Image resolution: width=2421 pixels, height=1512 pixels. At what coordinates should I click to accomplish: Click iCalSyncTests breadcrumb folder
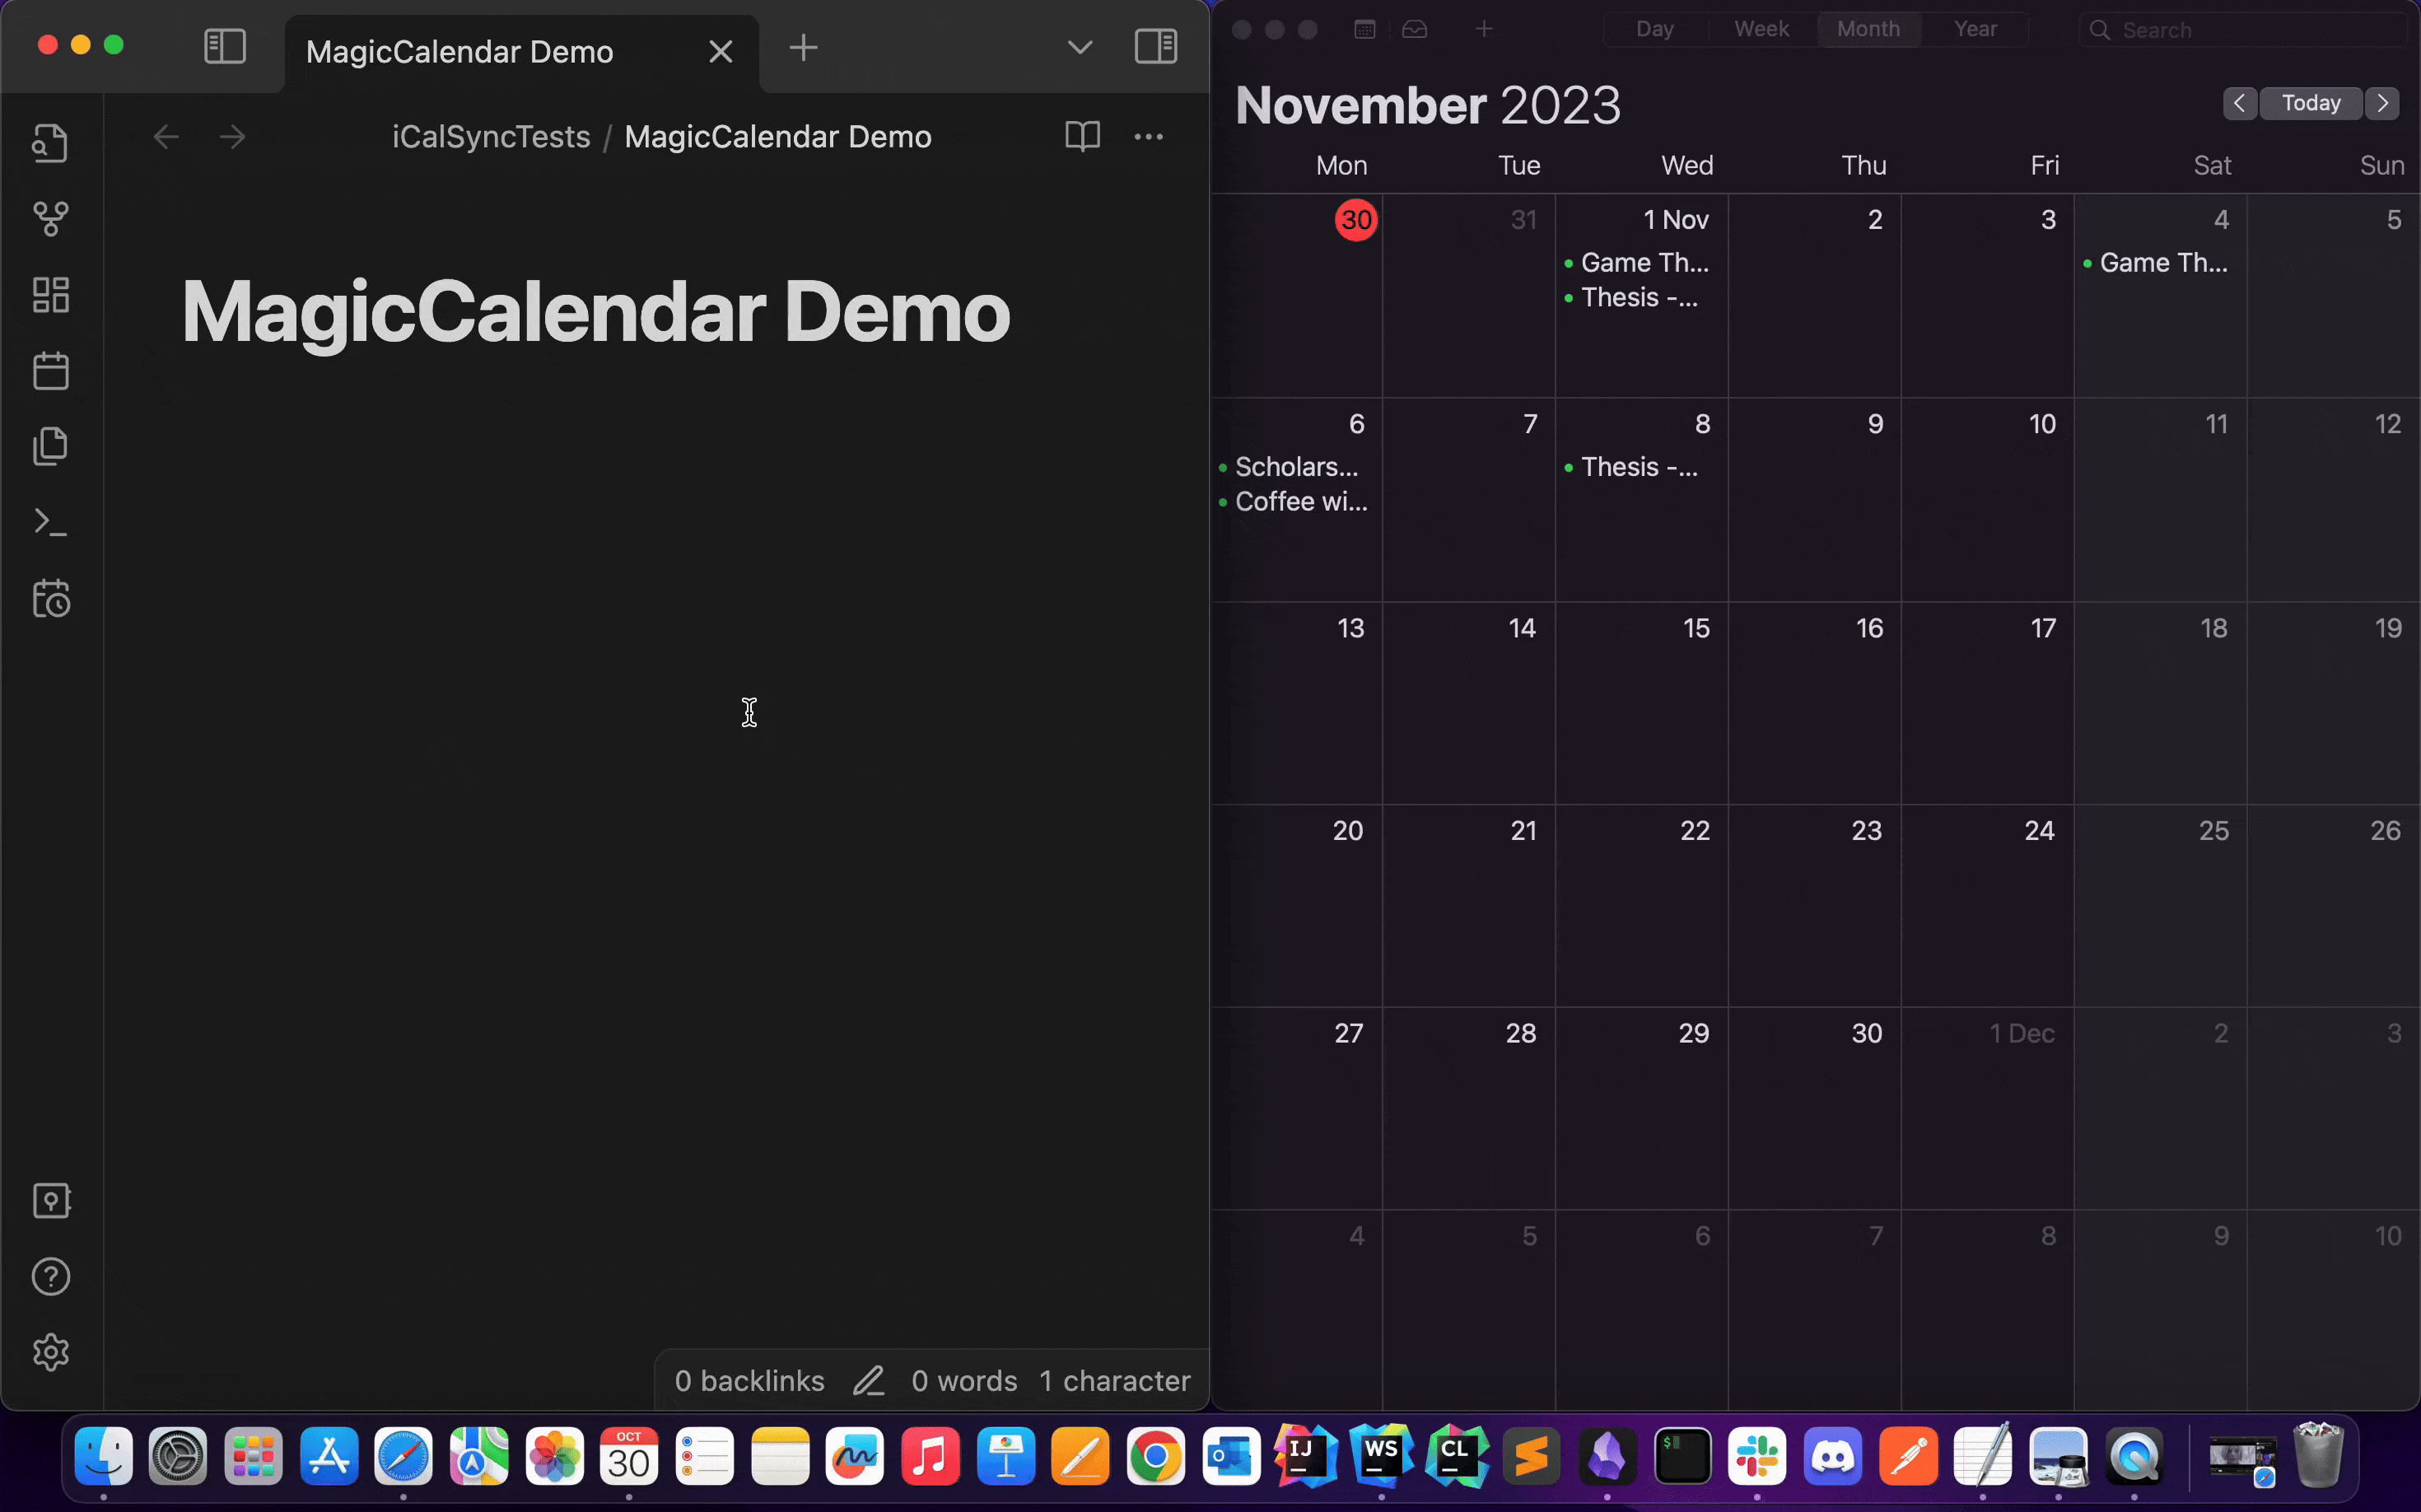[490, 136]
